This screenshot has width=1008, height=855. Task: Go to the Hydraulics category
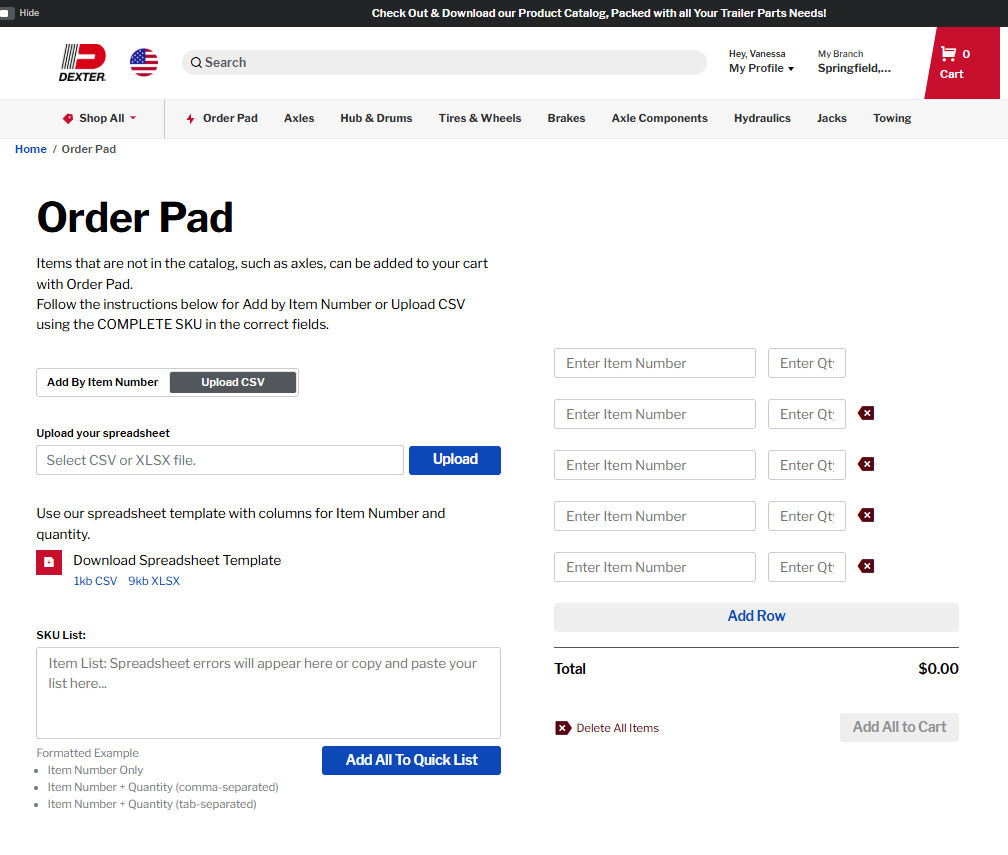tap(762, 118)
